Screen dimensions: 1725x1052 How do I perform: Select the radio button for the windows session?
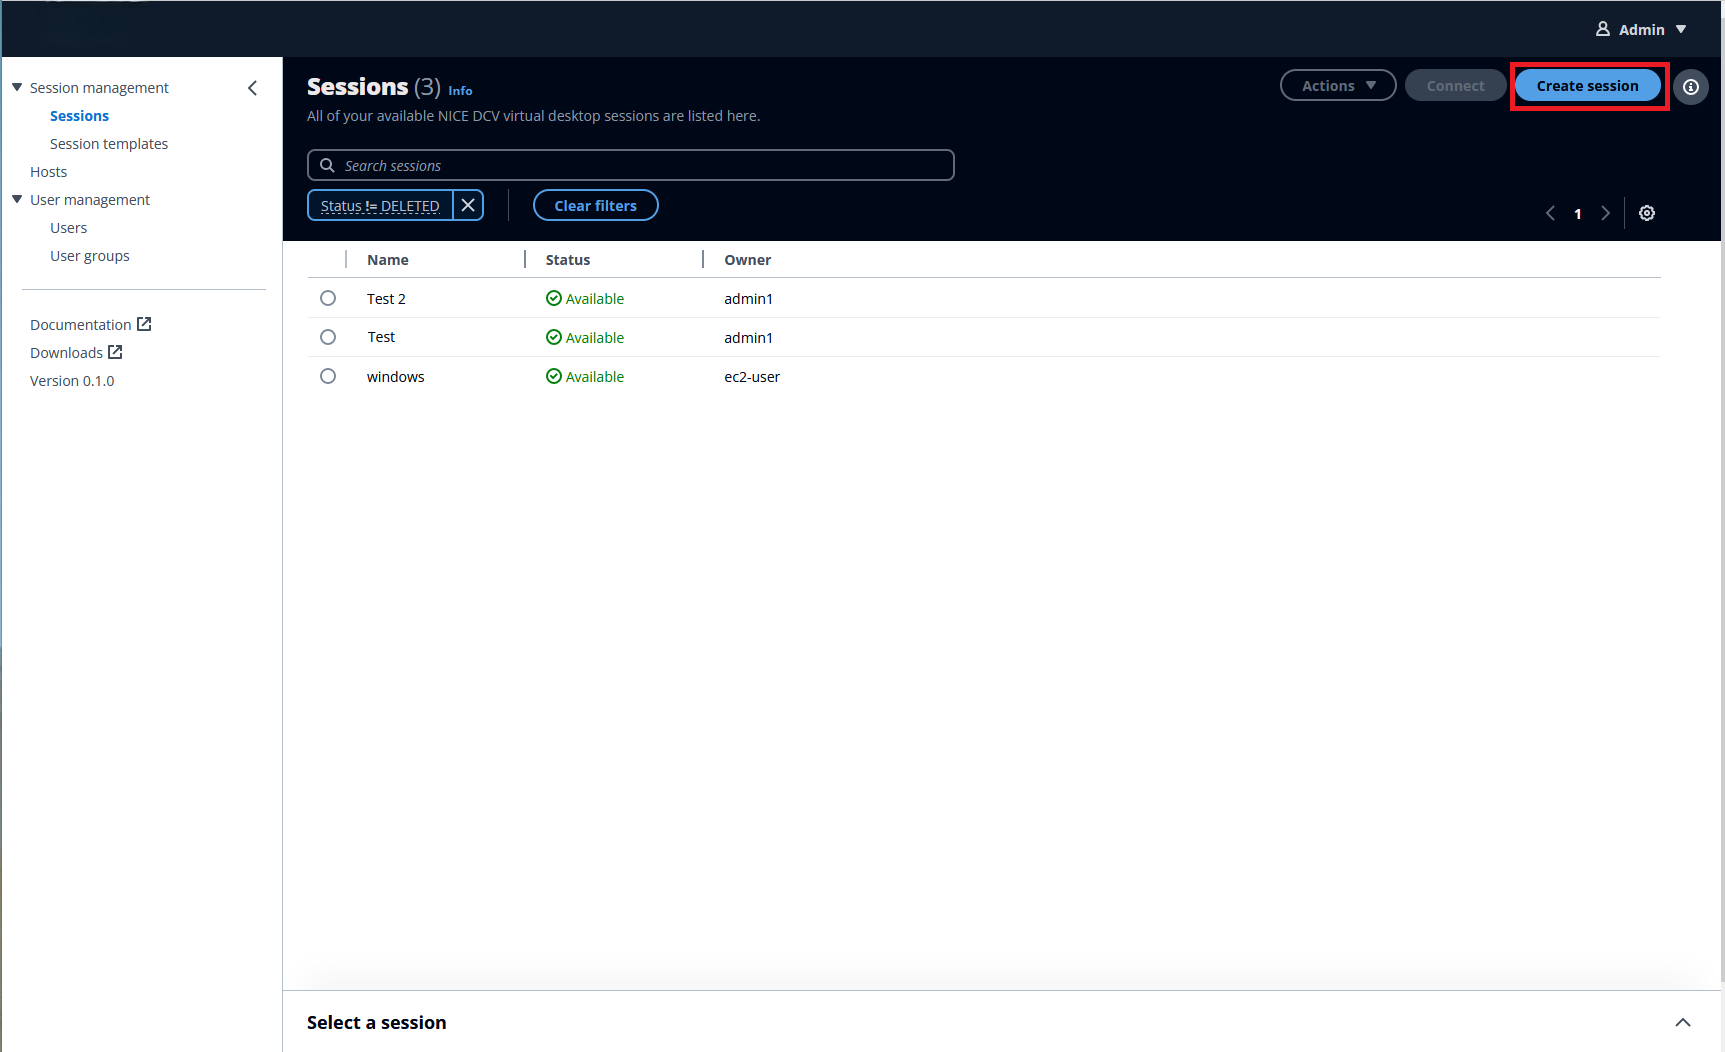(328, 376)
